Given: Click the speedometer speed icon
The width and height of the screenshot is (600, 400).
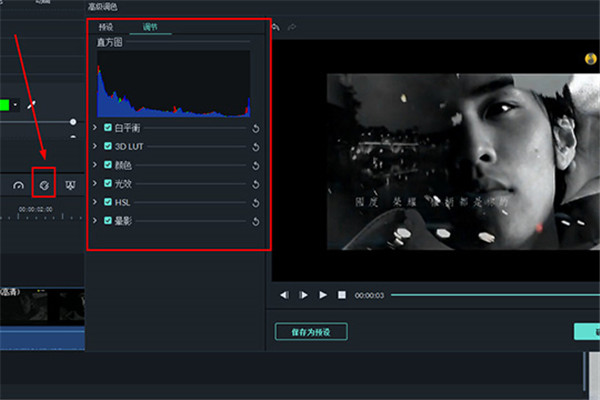Looking at the screenshot, I should (x=18, y=185).
